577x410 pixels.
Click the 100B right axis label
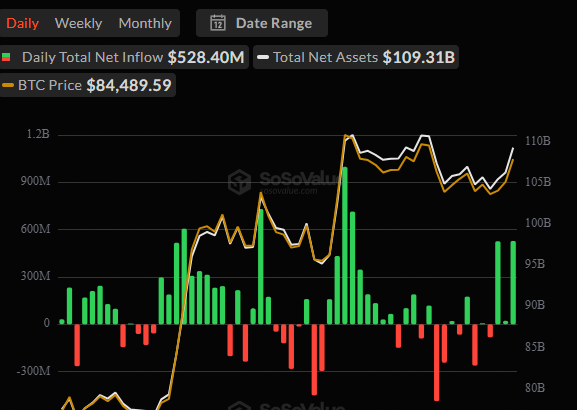click(538, 223)
